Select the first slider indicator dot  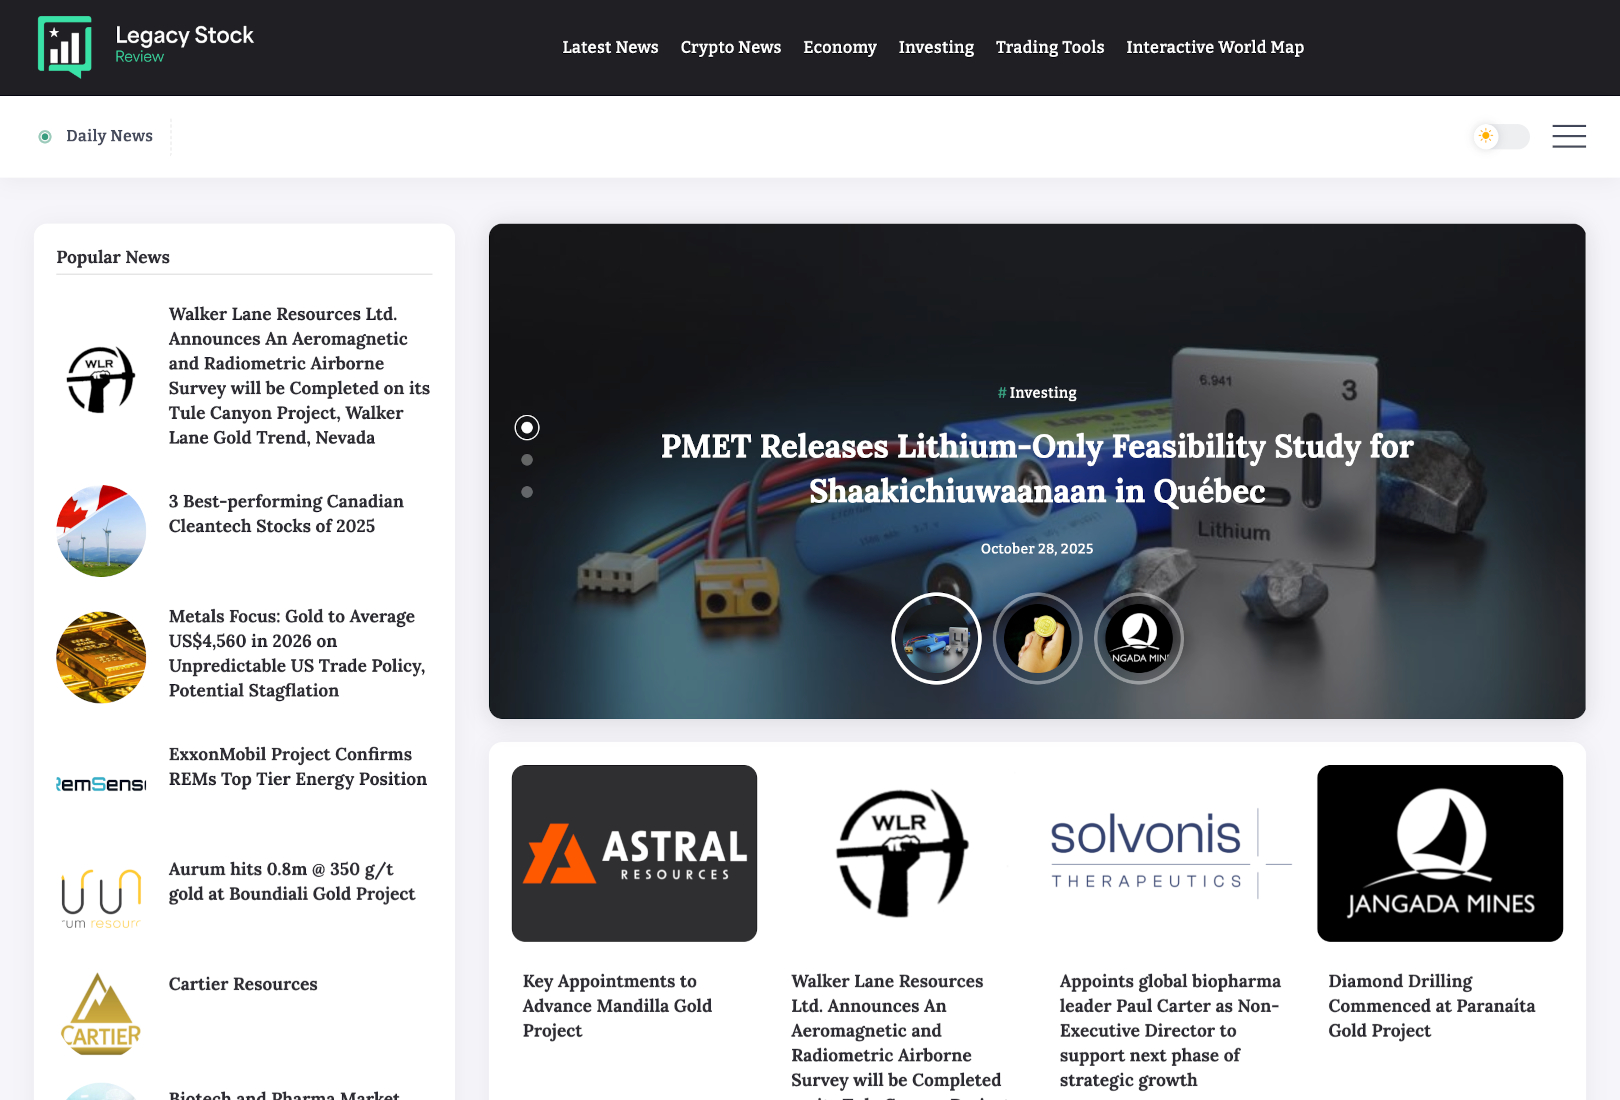click(527, 428)
